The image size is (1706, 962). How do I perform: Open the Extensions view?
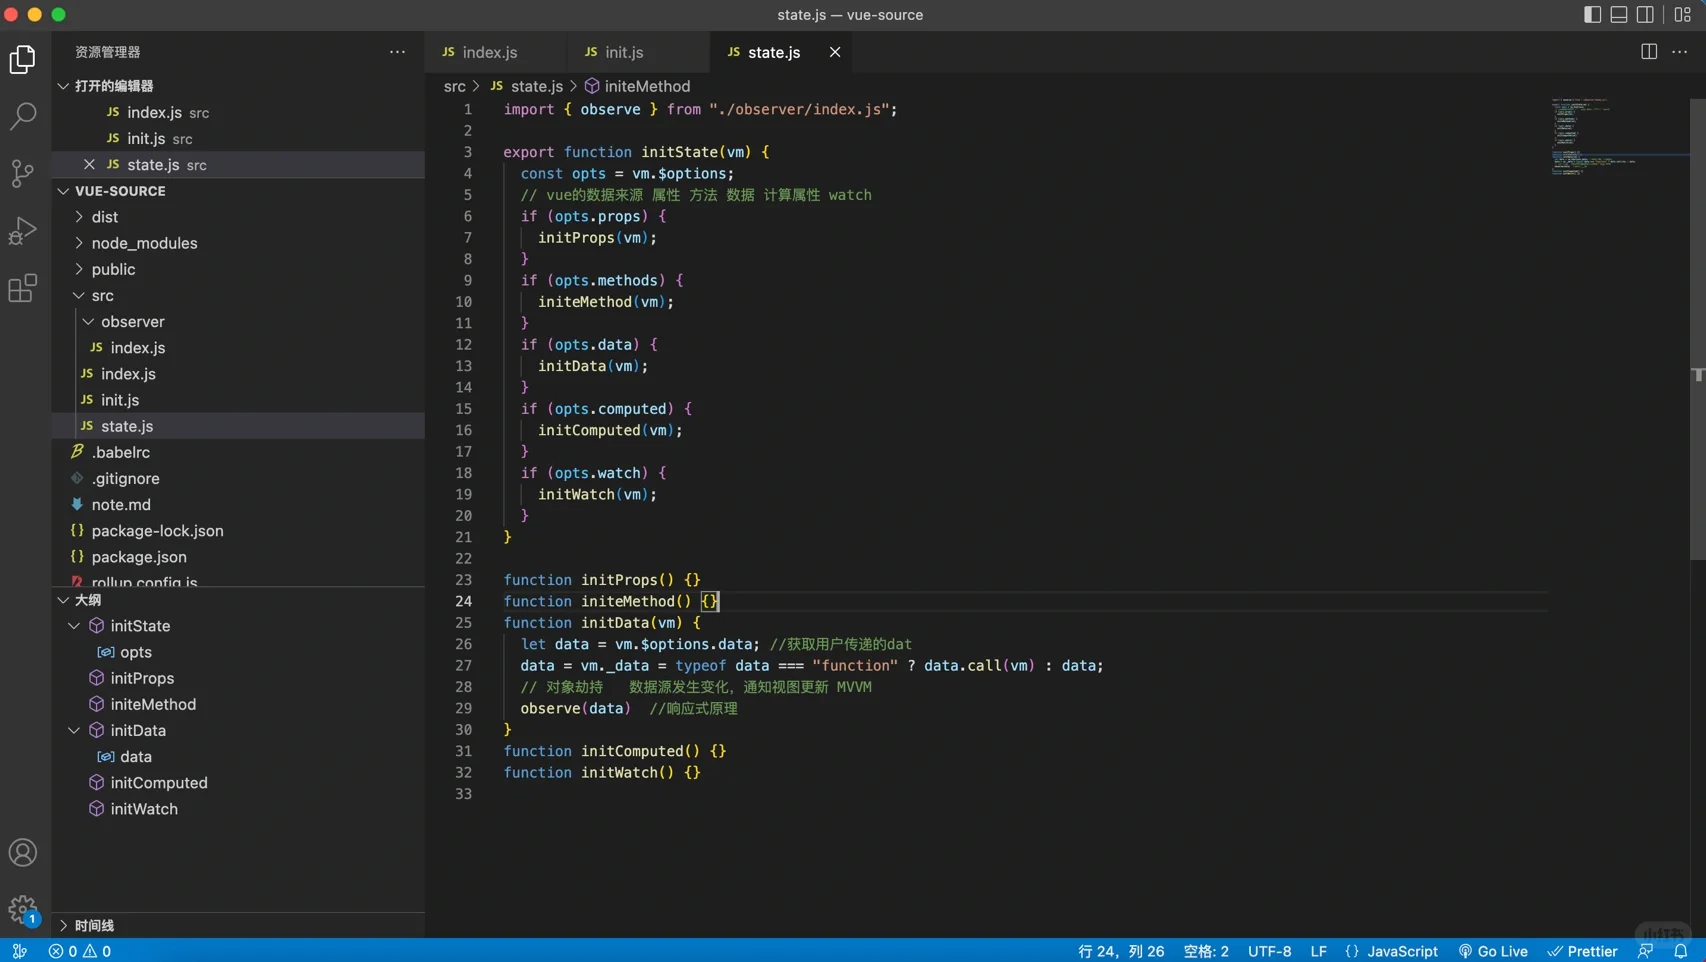coord(22,289)
